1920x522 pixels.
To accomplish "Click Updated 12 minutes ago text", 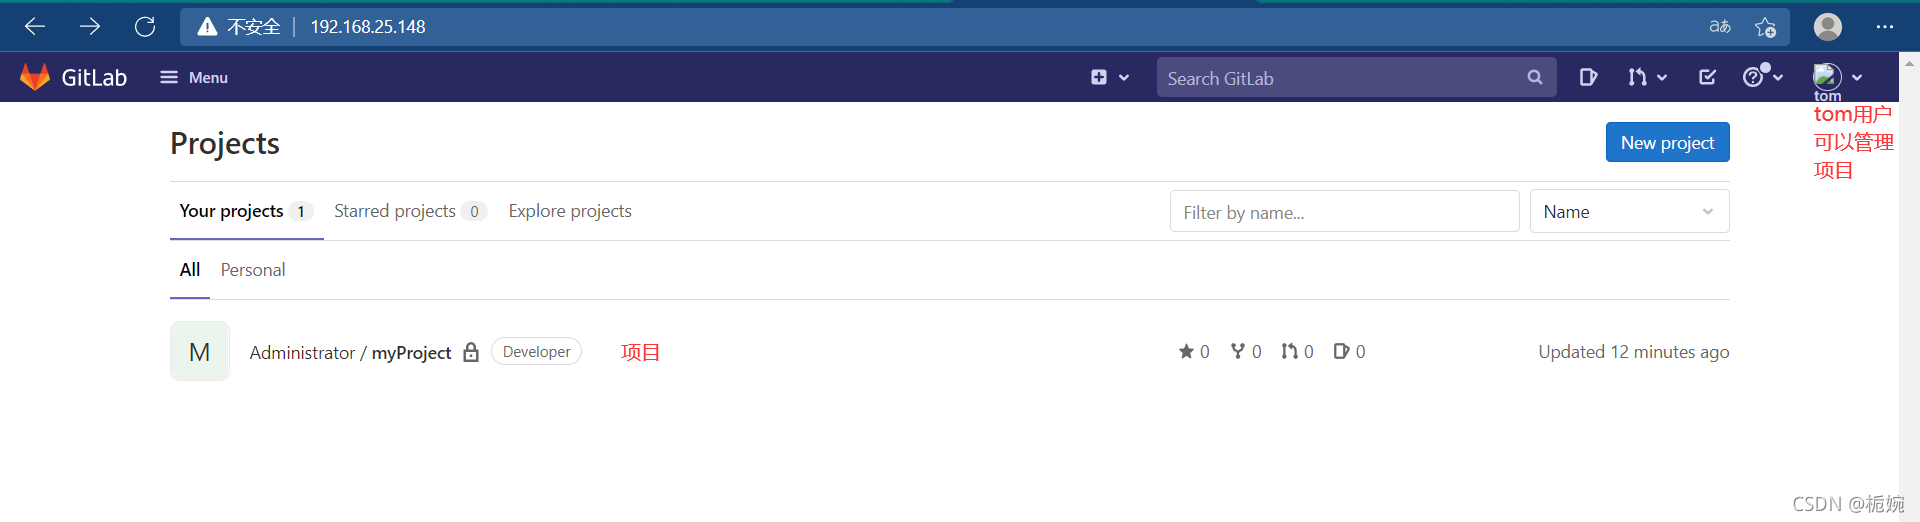I will (1633, 352).
